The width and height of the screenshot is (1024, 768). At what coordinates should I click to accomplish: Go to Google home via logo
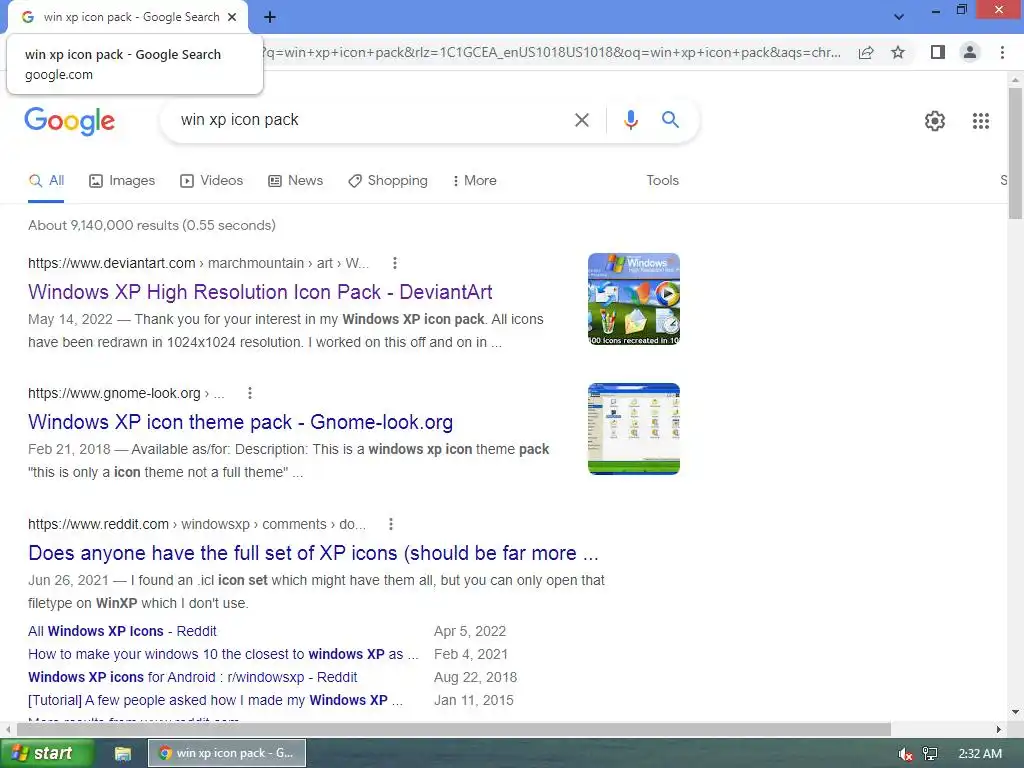pos(69,121)
